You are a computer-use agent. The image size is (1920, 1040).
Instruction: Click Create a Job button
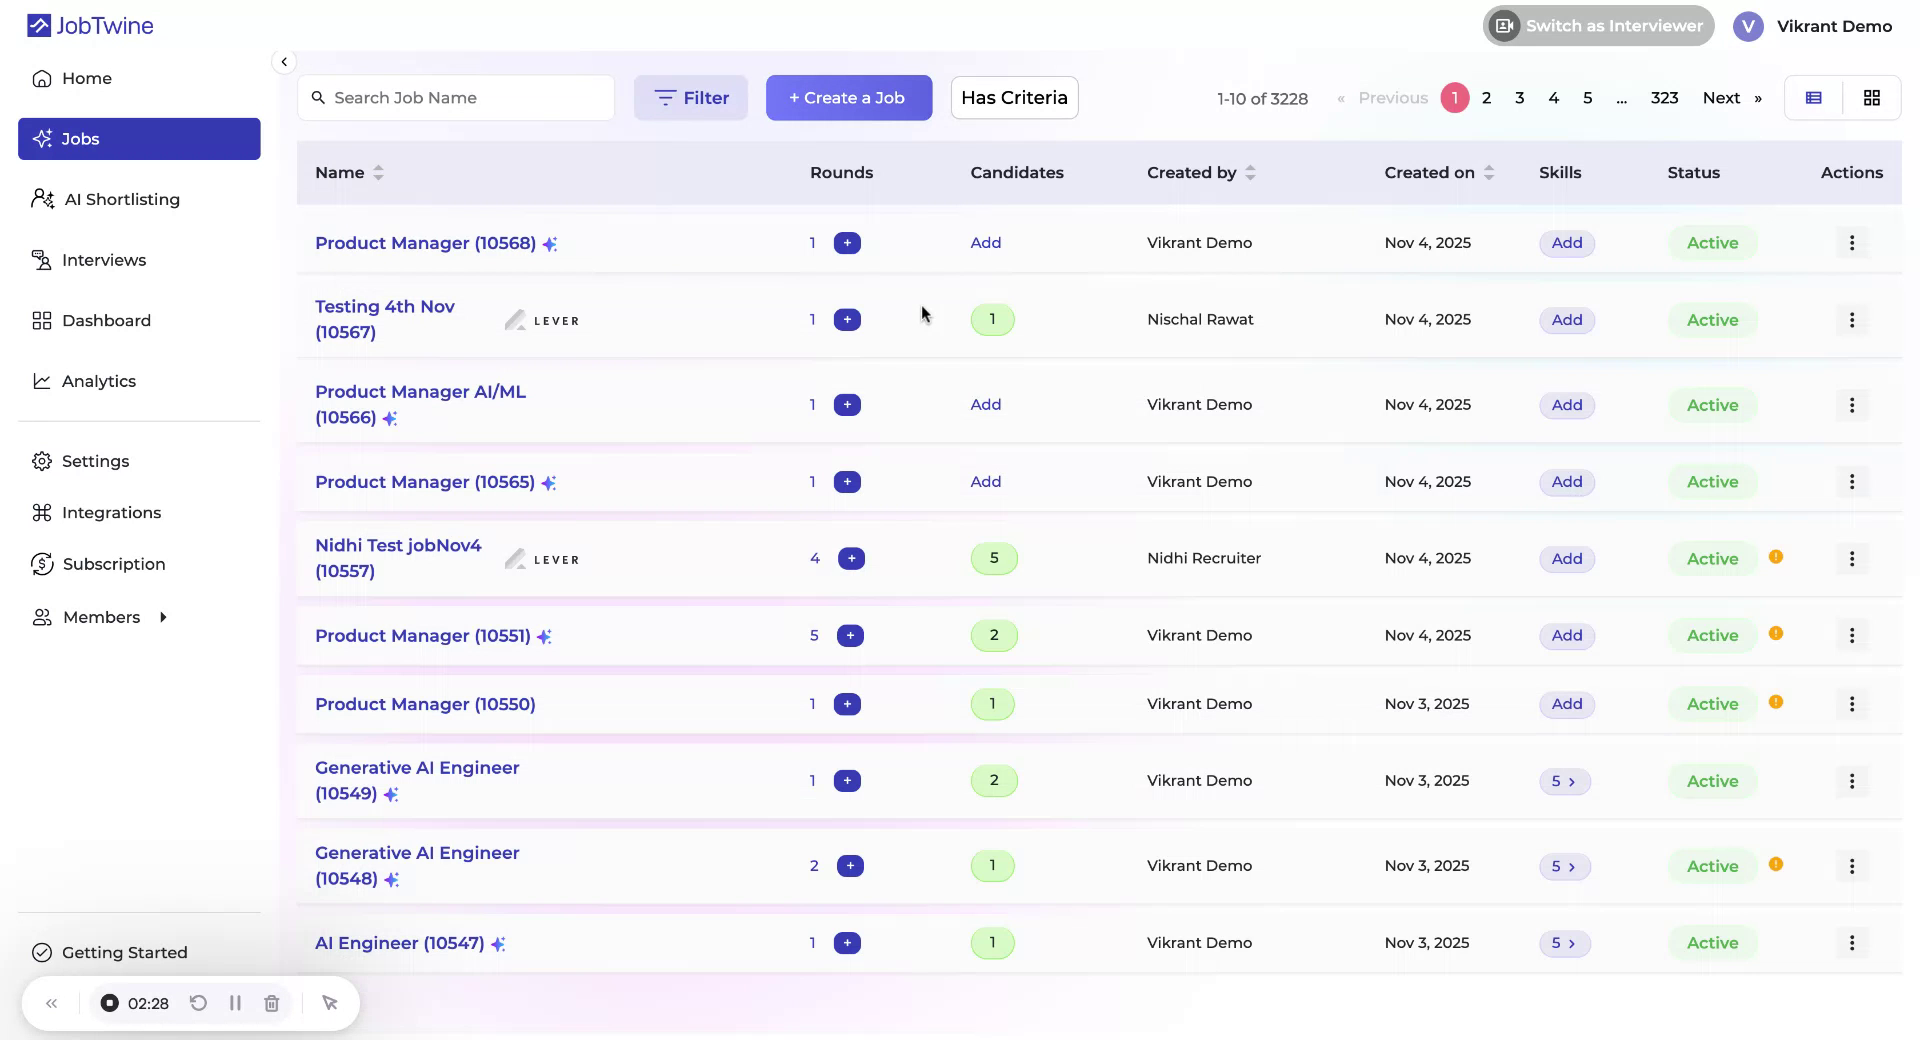point(848,97)
